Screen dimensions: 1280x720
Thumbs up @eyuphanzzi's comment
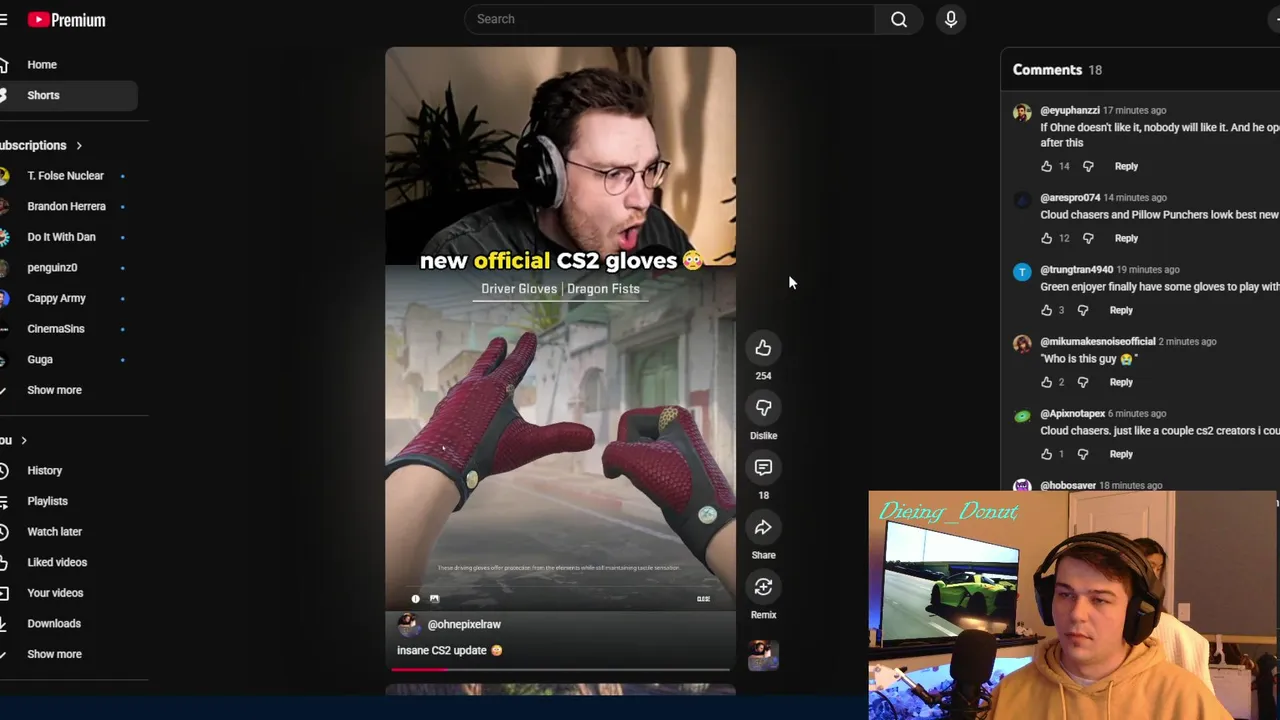pyautogui.click(x=1046, y=166)
